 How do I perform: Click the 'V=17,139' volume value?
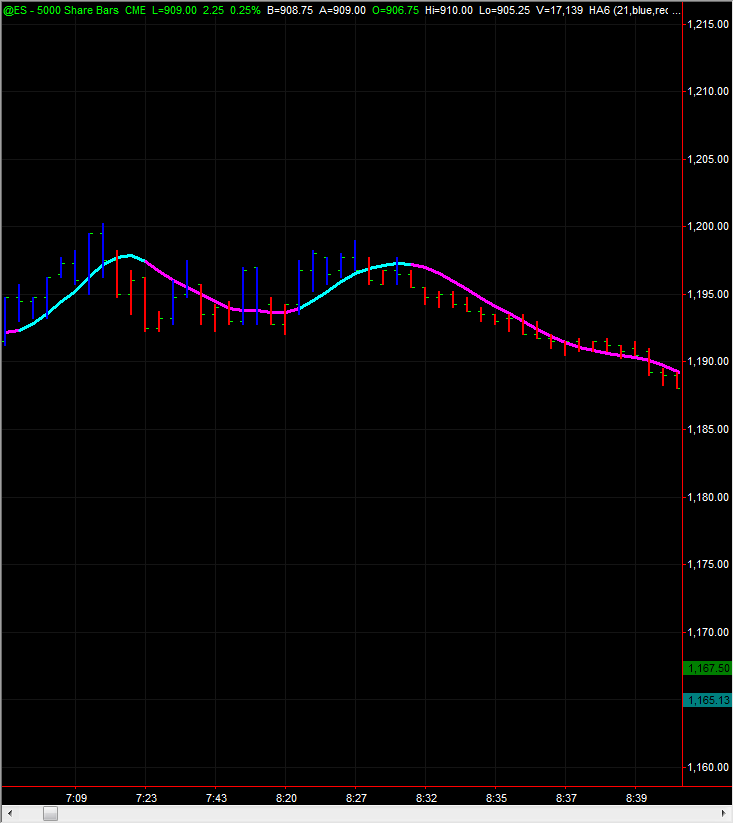[x=560, y=10]
